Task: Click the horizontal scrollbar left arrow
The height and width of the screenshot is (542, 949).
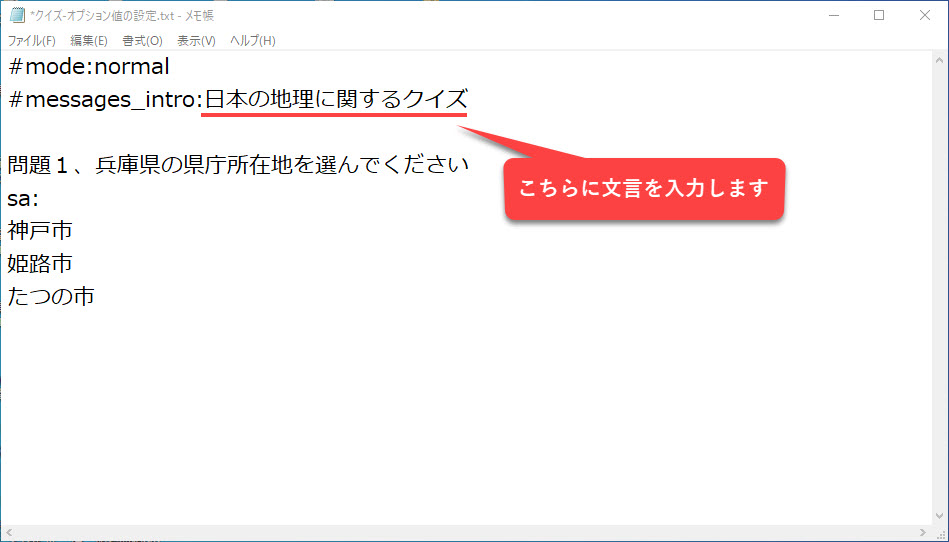Action: tap(8, 532)
